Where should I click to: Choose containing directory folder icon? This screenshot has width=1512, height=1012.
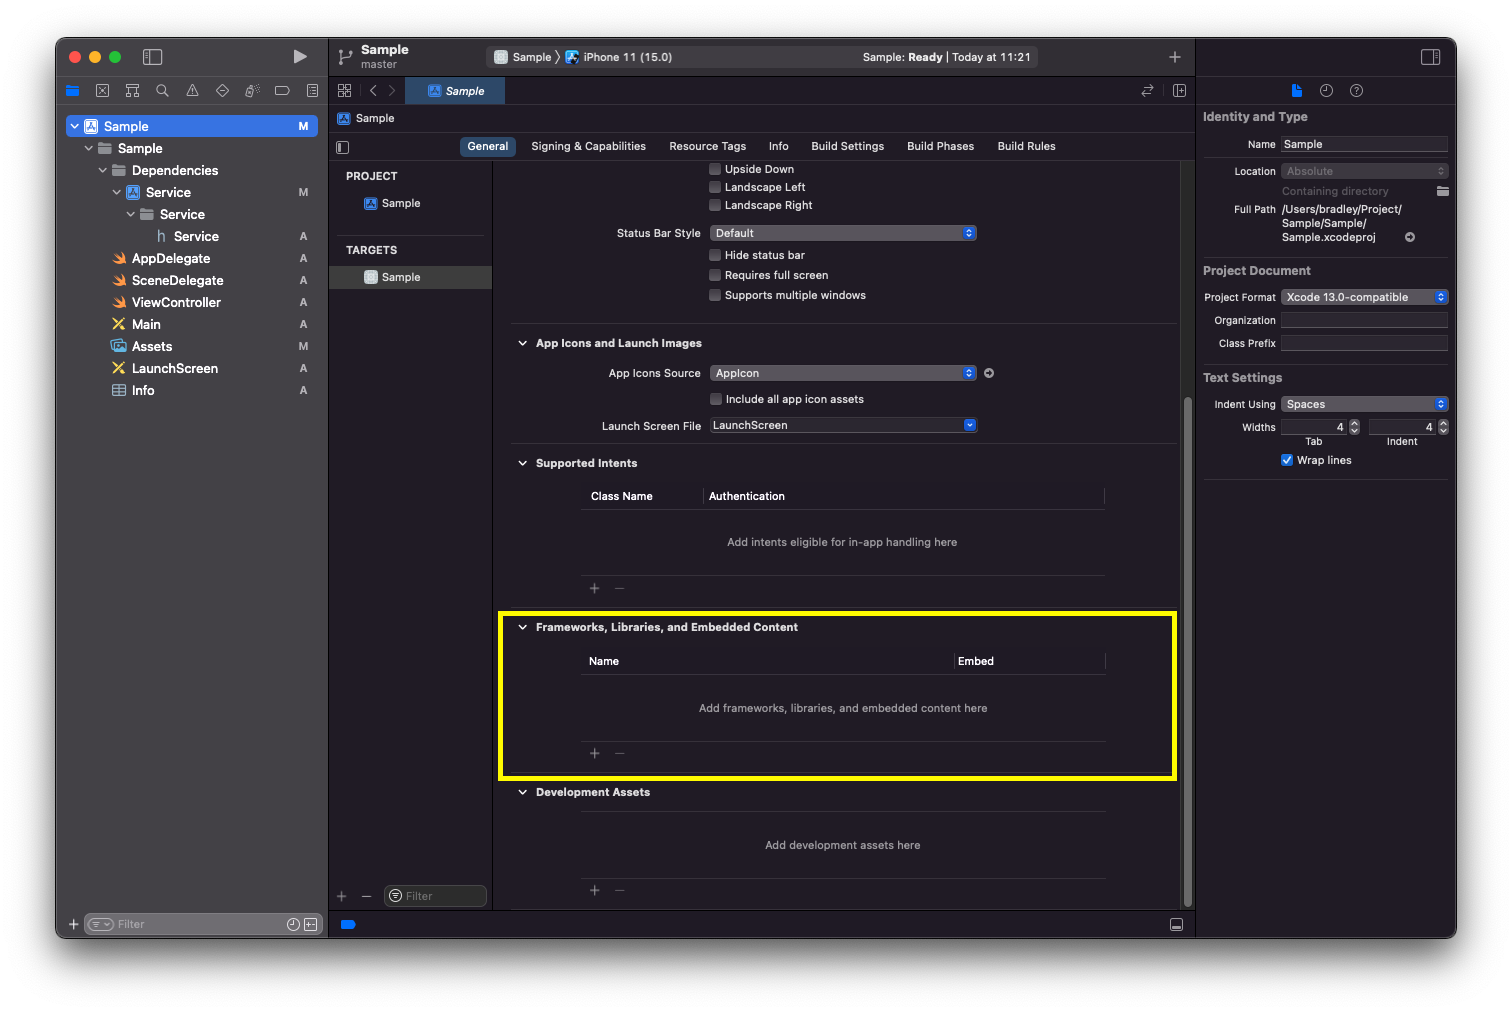coord(1443,191)
